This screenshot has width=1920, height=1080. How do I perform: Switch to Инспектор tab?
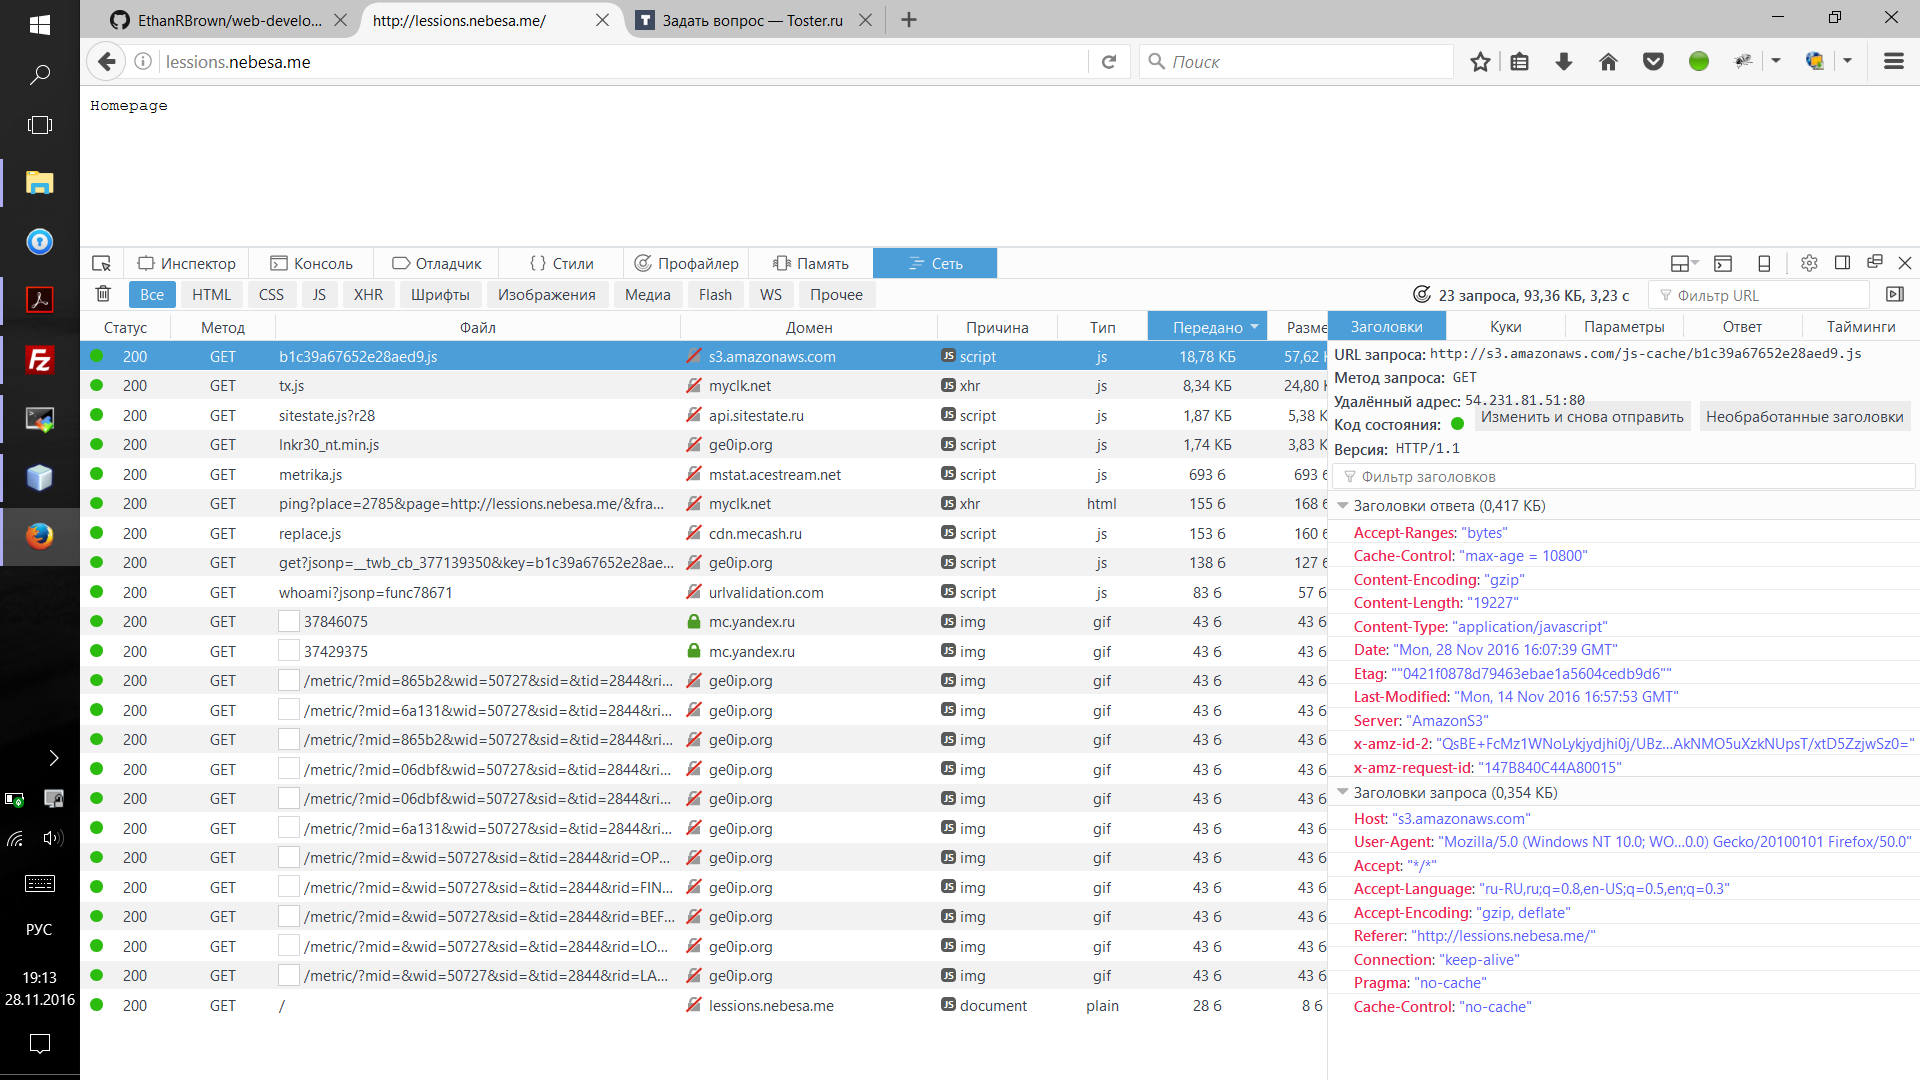pyautogui.click(x=187, y=263)
